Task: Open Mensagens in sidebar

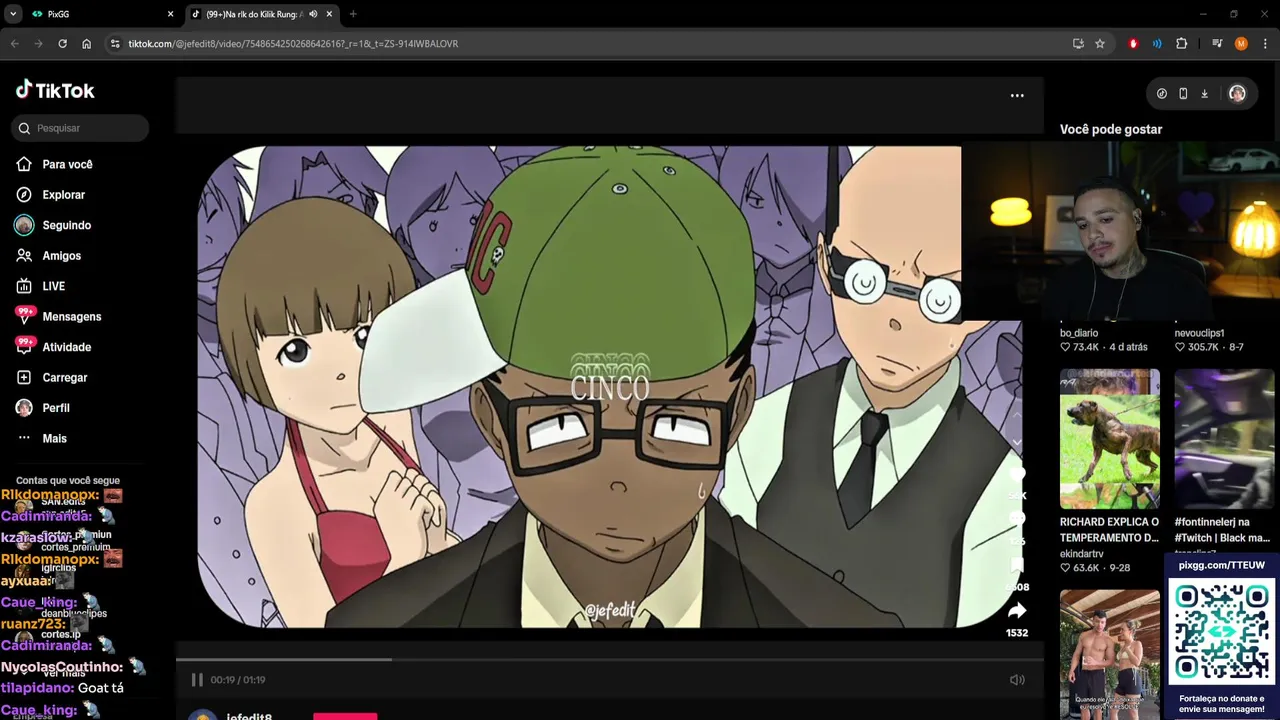Action: pos(71,317)
